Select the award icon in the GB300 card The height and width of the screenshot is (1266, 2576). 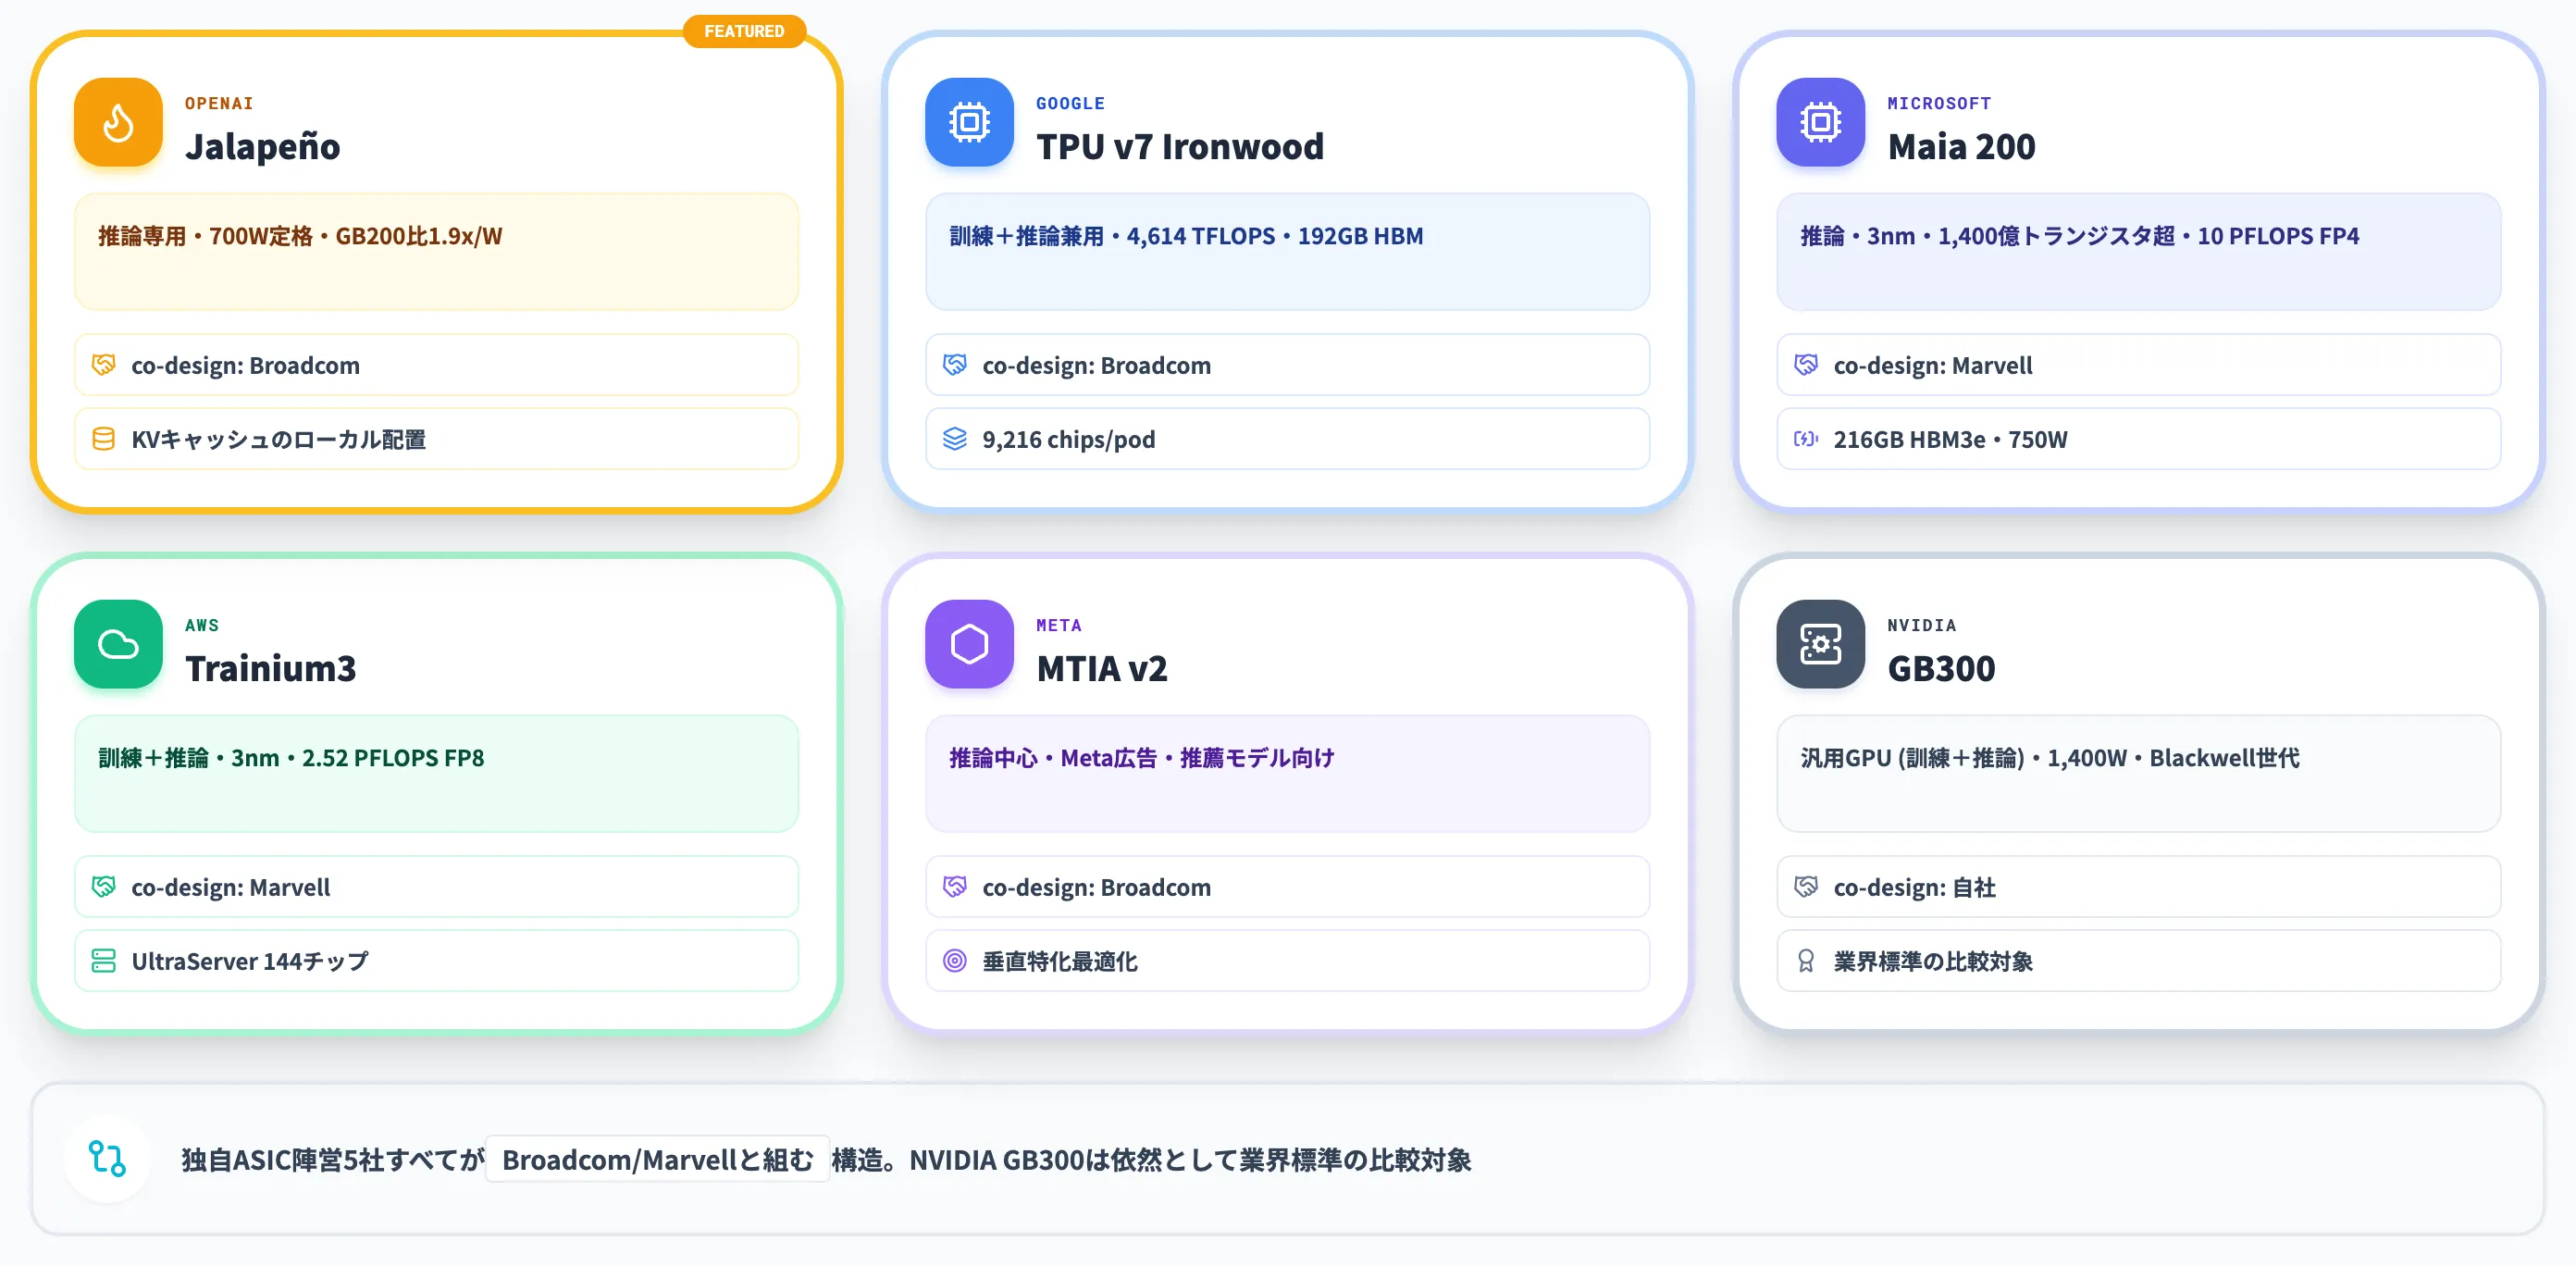pos(1806,961)
